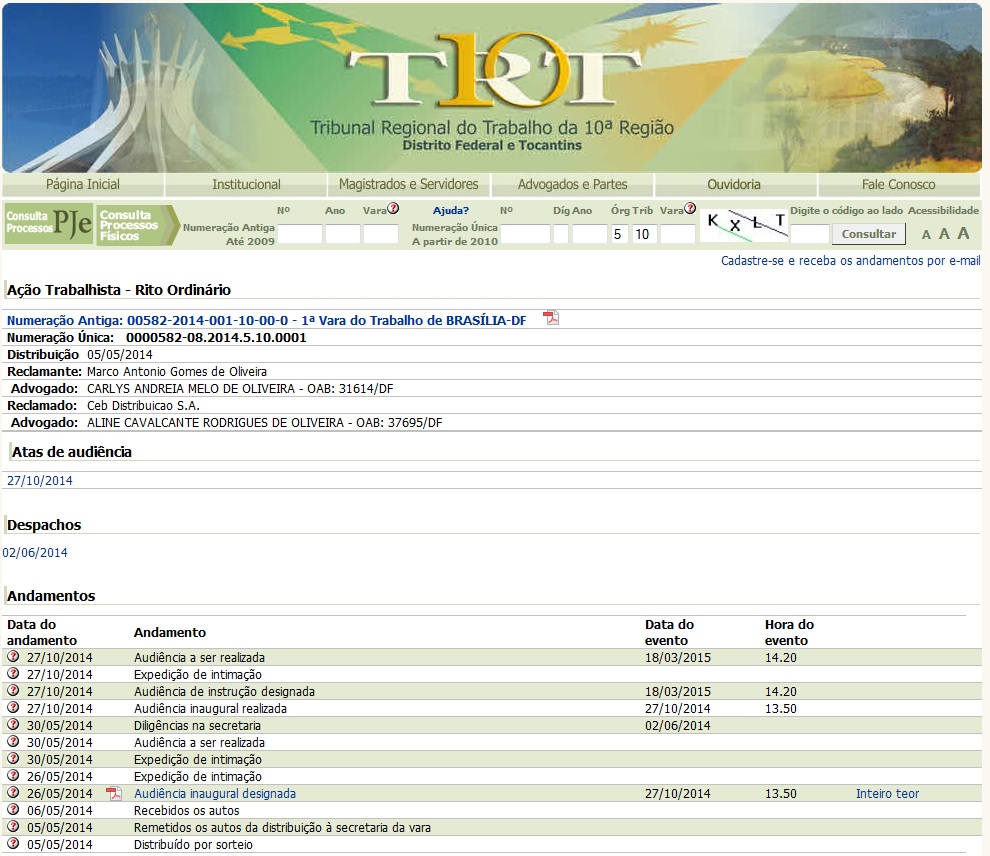Screen dimensions: 990x856
Task: Open the 27/10/2014 audiência ata link
Action: click(x=40, y=481)
